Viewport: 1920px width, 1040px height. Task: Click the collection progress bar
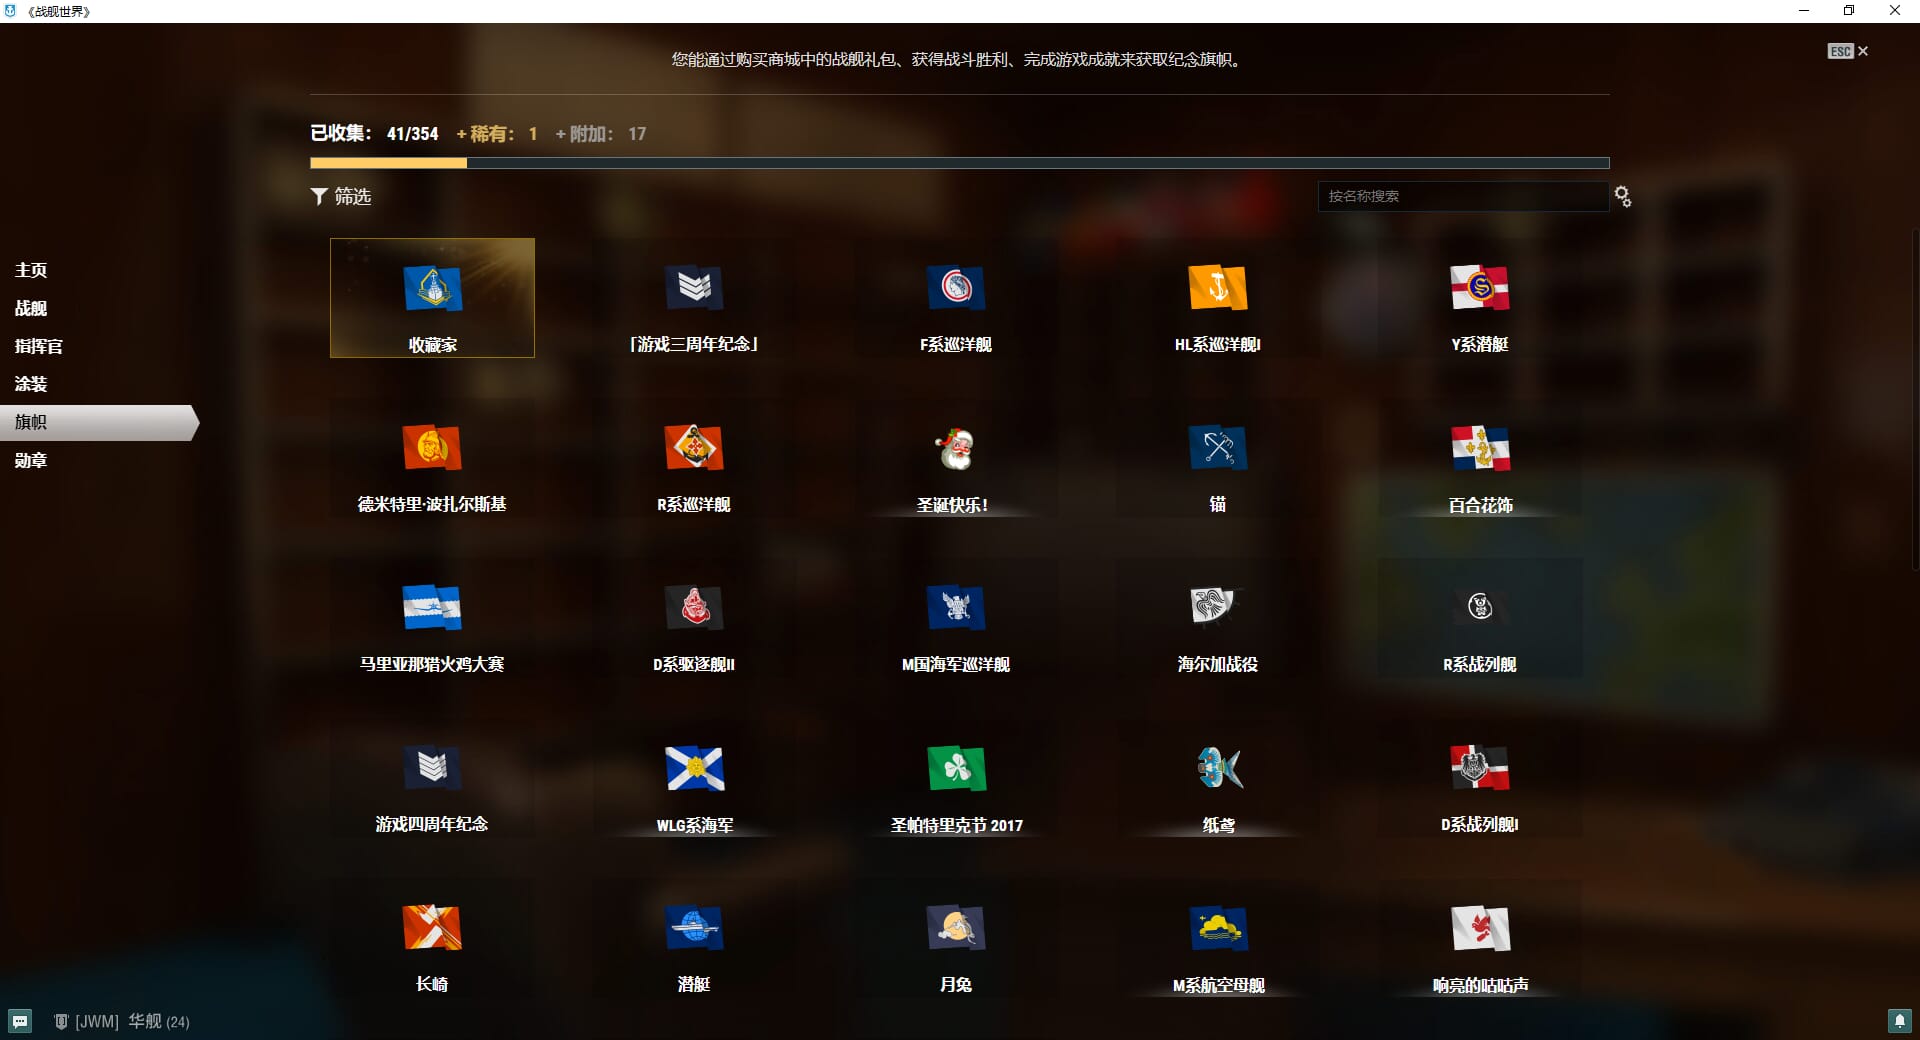coord(959,163)
